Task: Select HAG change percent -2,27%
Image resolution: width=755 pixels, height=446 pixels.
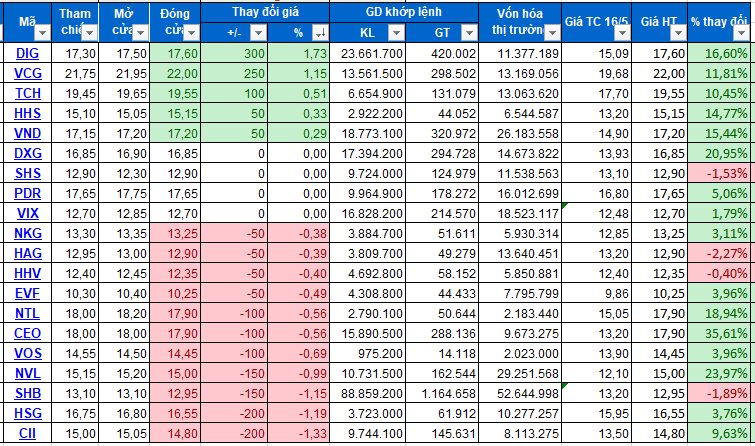Action: tap(718, 253)
